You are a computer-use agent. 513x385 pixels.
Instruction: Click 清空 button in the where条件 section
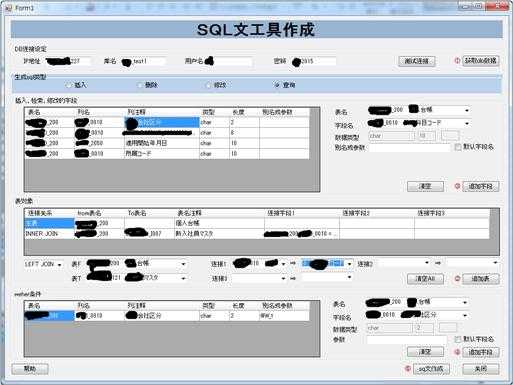pyautogui.click(x=425, y=352)
